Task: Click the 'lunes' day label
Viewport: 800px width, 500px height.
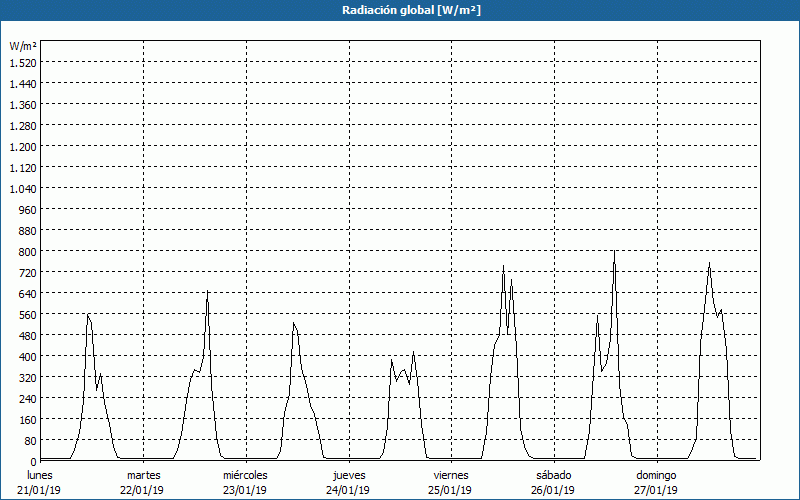Action: (x=40, y=475)
